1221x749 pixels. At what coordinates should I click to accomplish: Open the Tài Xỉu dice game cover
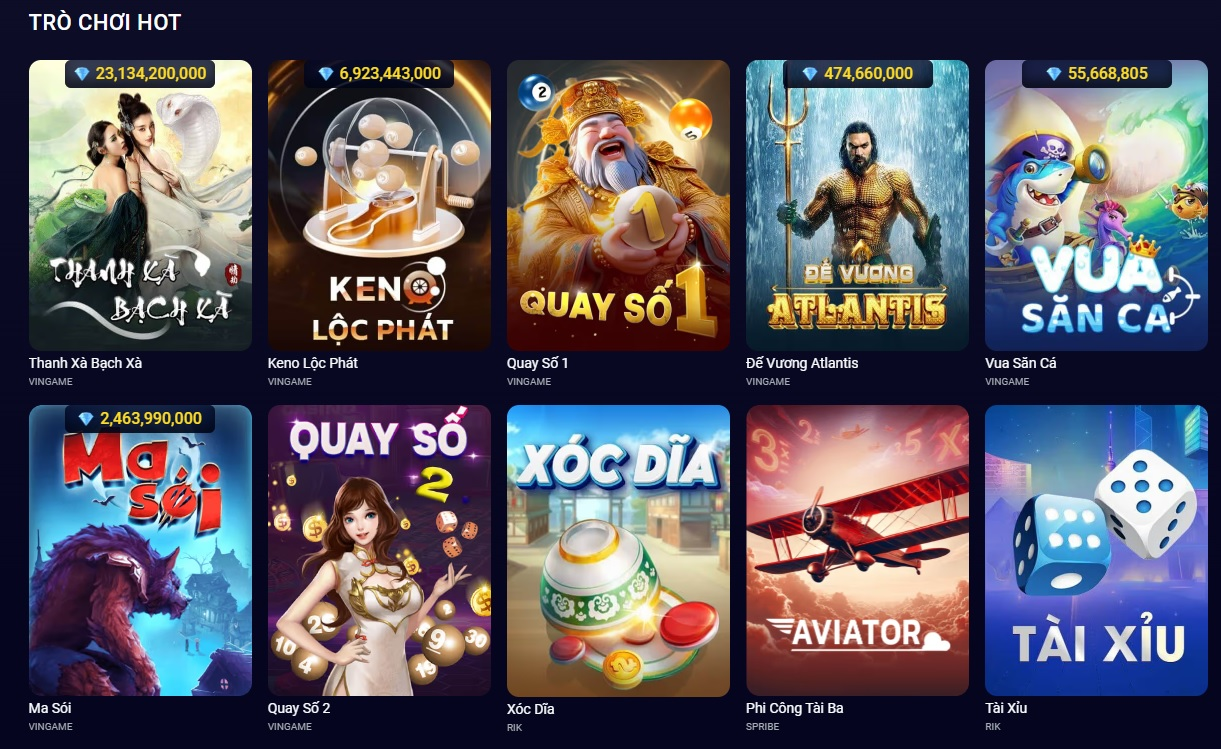coord(1096,550)
